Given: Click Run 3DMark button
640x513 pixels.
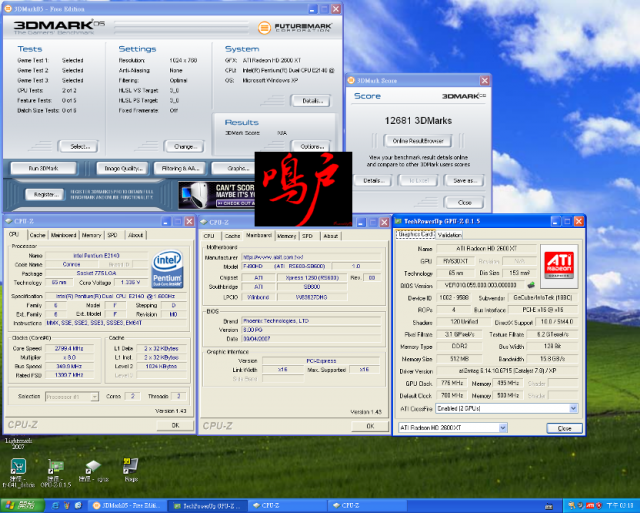Looking at the screenshot, I should point(43,168).
